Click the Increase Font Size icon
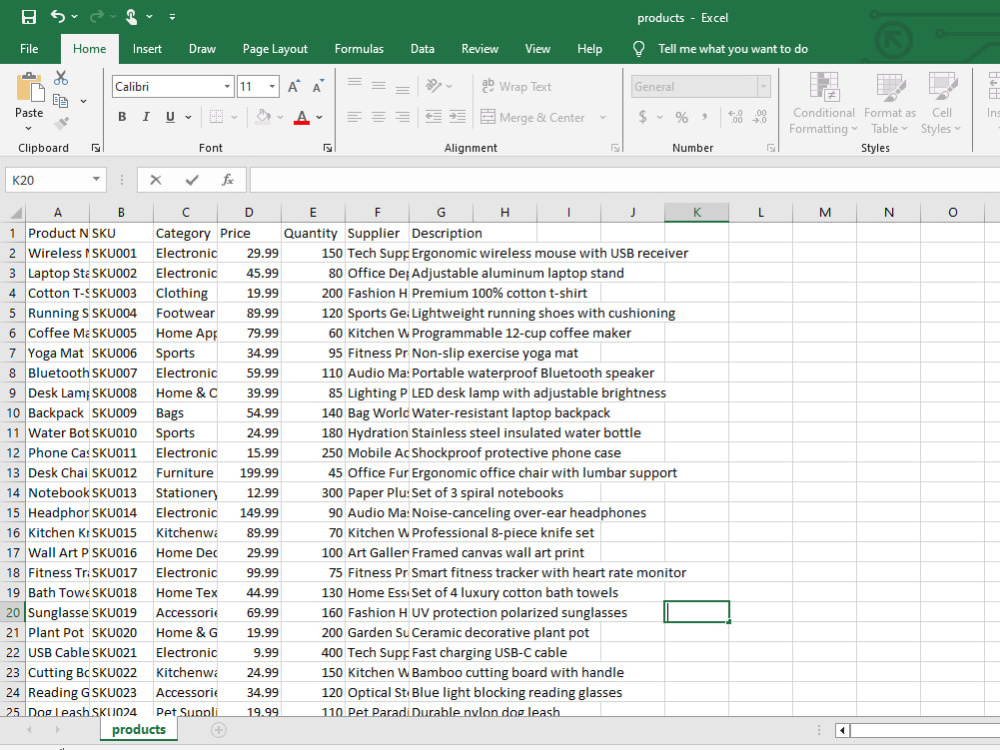This screenshot has width=1000, height=750. 293,86
